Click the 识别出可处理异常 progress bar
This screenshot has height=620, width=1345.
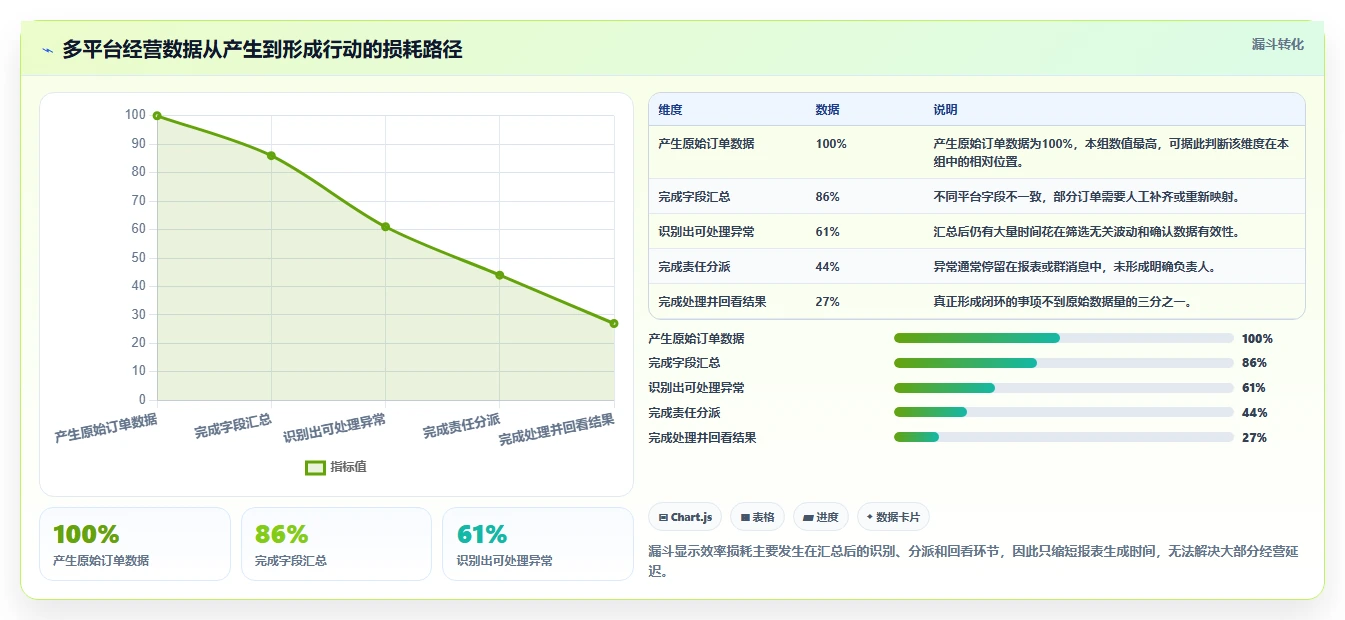tap(1064, 388)
